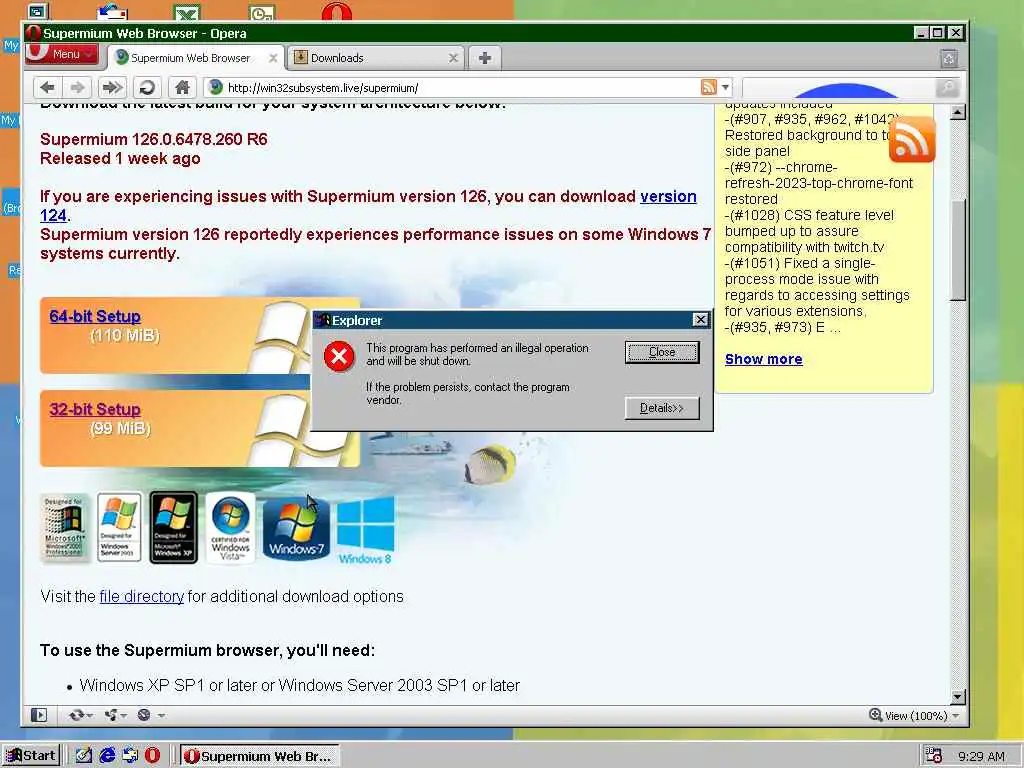Click the RSS feed icon in address bar
The height and width of the screenshot is (768, 1024).
click(x=709, y=87)
